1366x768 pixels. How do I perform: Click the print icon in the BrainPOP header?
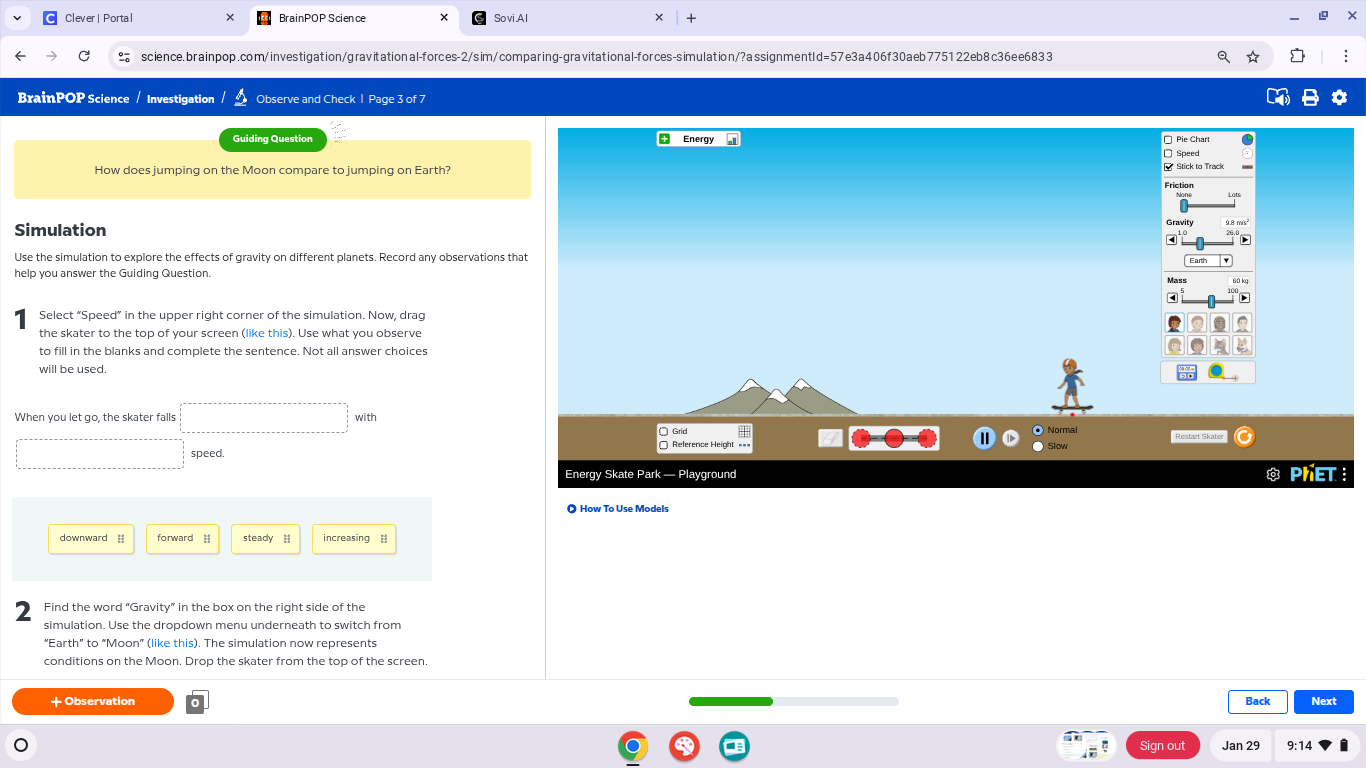(1310, 98)
